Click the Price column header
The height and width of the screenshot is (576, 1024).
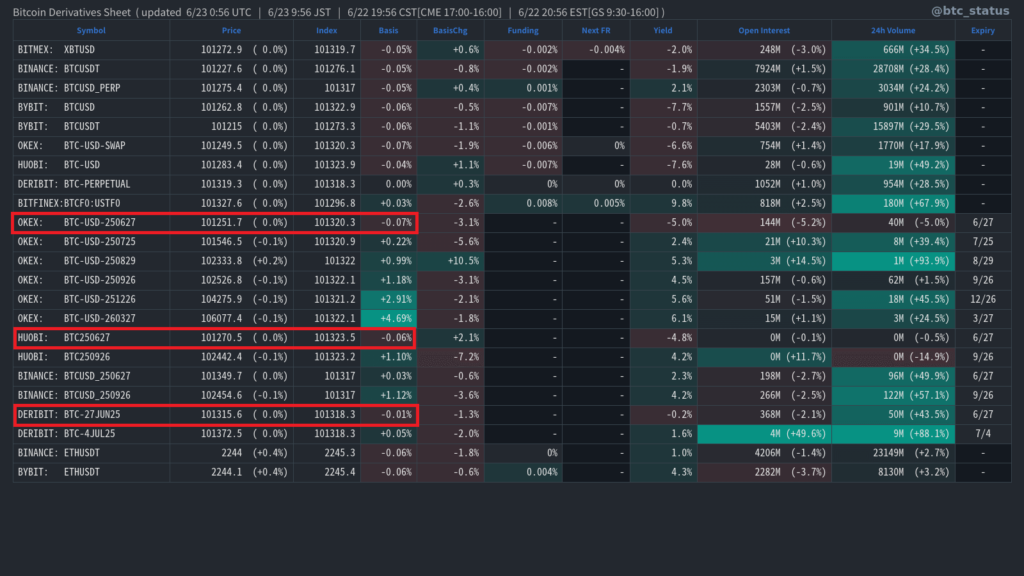[x=231, y=31]
